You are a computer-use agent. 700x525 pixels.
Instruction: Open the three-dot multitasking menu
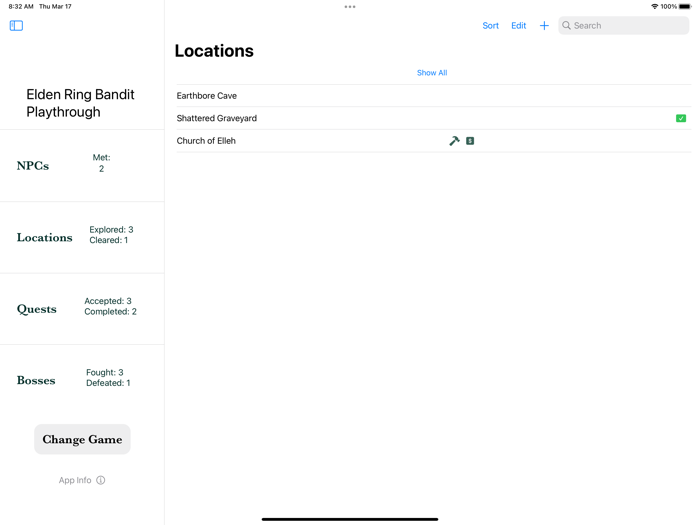pyautogui.click(x=350, y=7)
